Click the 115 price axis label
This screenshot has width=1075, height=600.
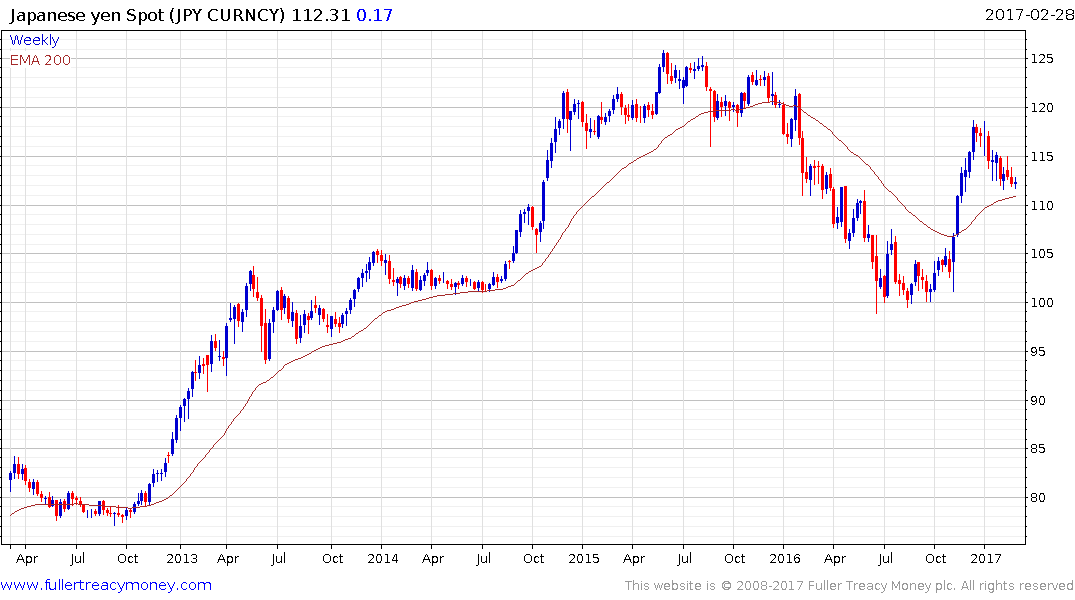(1042, 157)
